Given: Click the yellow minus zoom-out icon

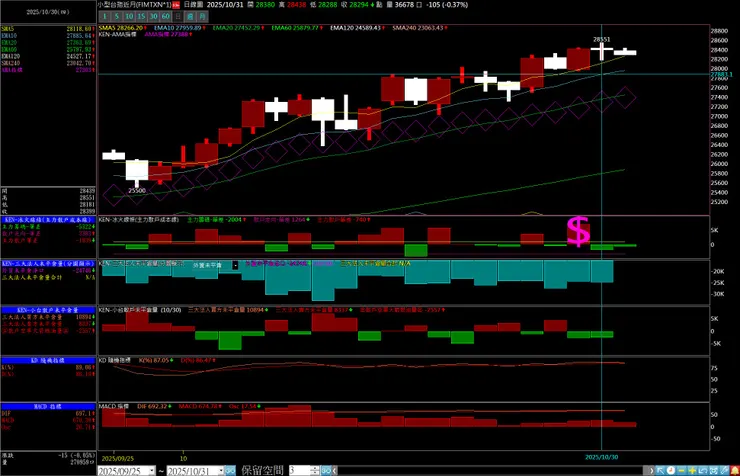Looking at the screenshot, I should click(681, 470).
